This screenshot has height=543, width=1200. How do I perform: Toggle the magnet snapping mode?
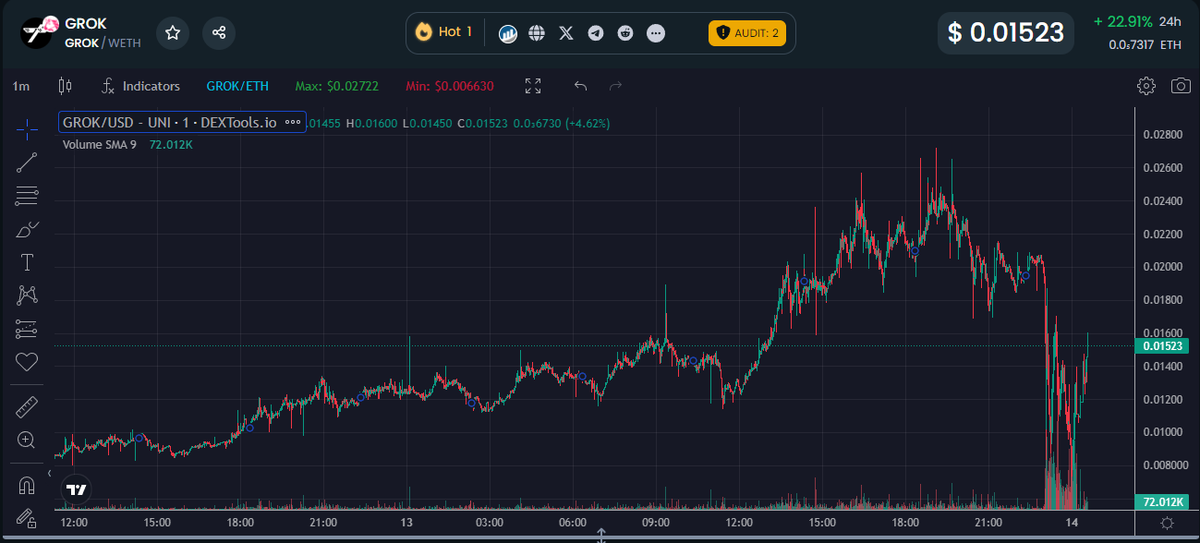click(27, 485)
